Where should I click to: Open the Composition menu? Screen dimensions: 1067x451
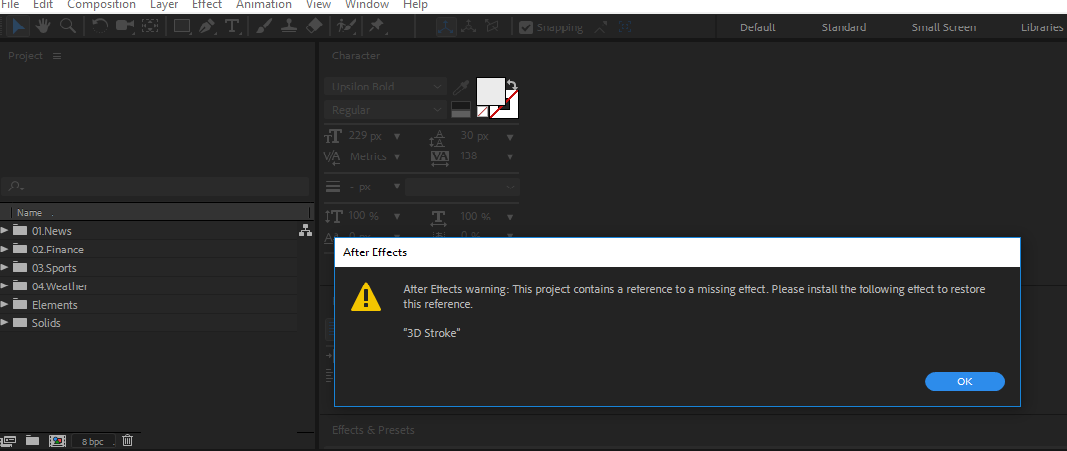pos(101,5)
